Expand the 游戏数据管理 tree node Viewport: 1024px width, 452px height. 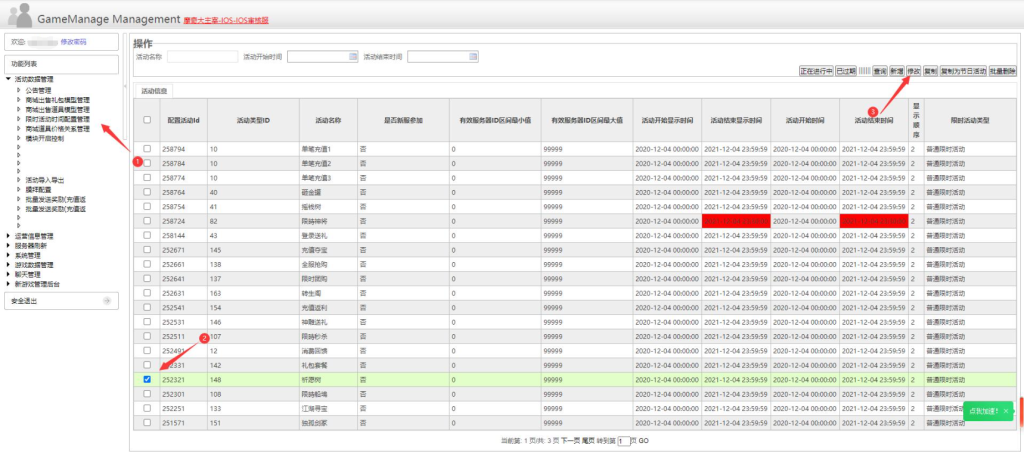pos(8,265)
